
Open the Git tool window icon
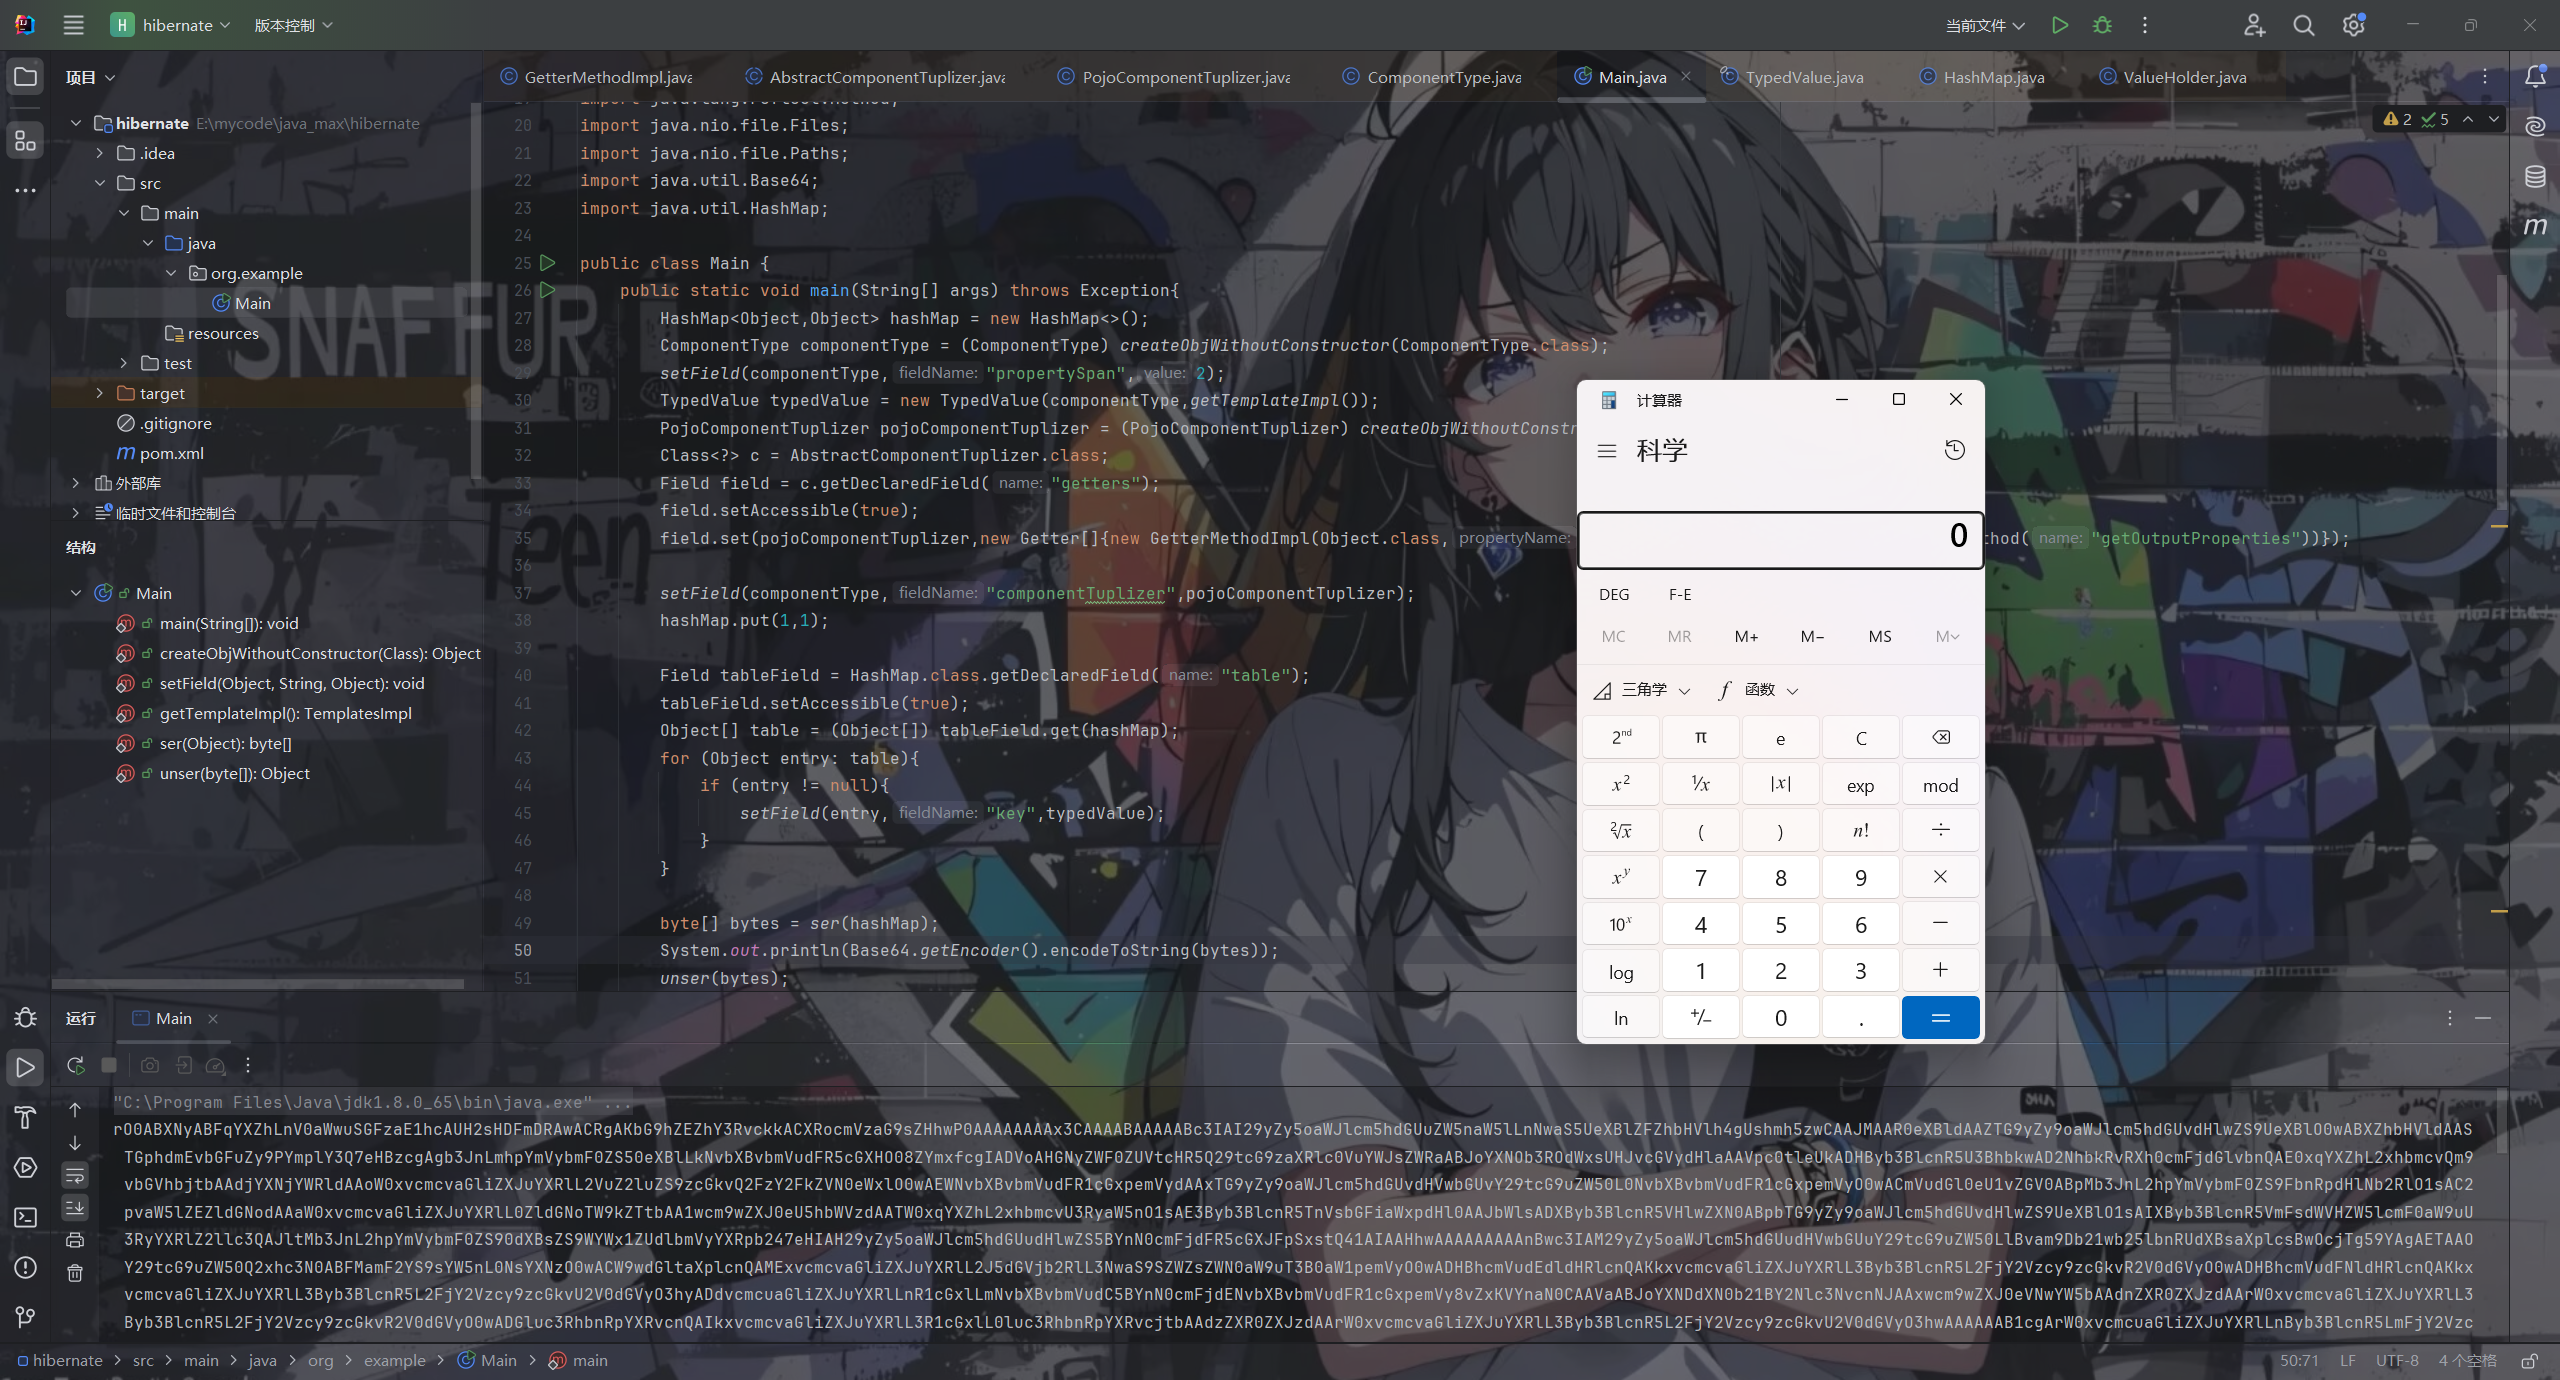pyautogui.click(x=25, y=1317)
